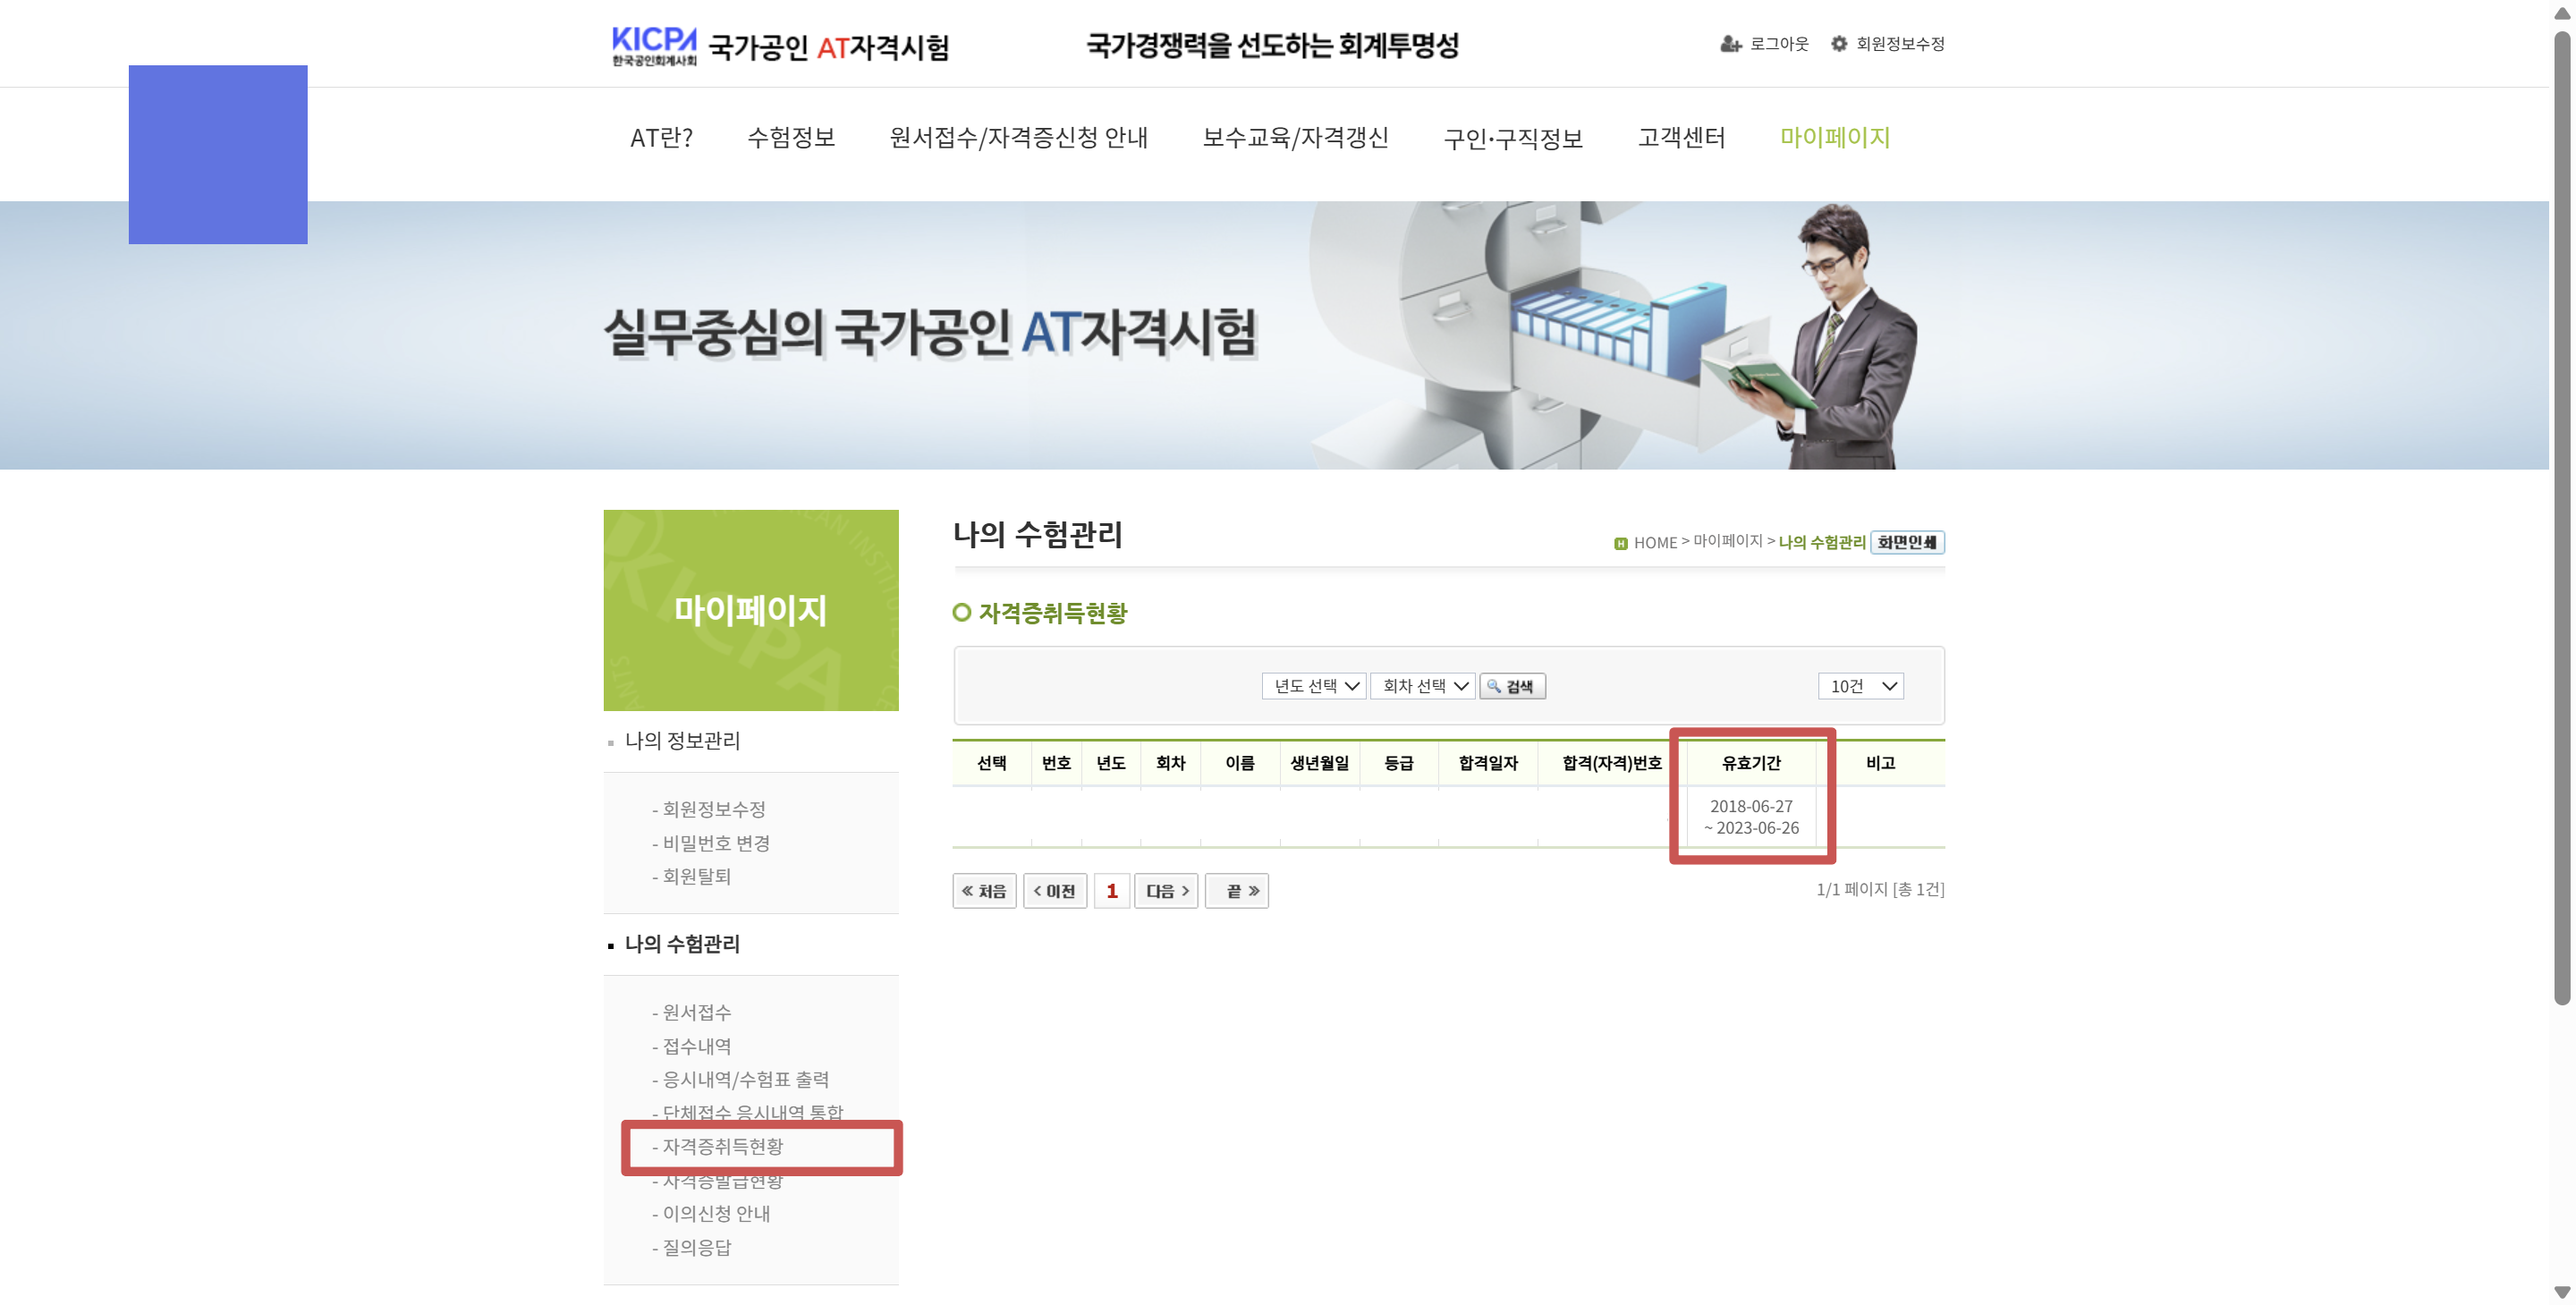Open the 수험정보 top menu
The image size is (2576, 1305).
pos(791,138)
